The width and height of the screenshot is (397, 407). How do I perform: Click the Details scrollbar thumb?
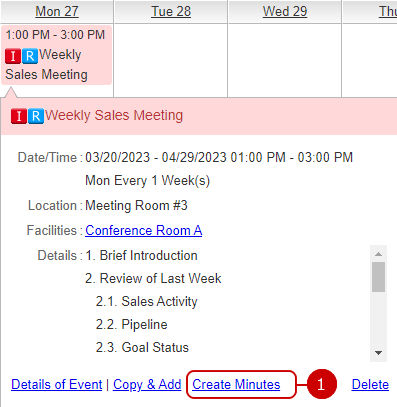pos(378,277)
